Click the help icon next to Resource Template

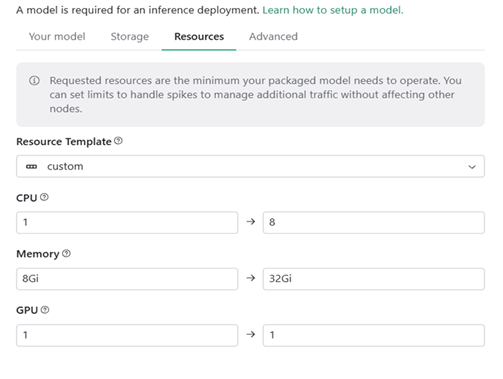pyautogui.click(x=118, y=141)
